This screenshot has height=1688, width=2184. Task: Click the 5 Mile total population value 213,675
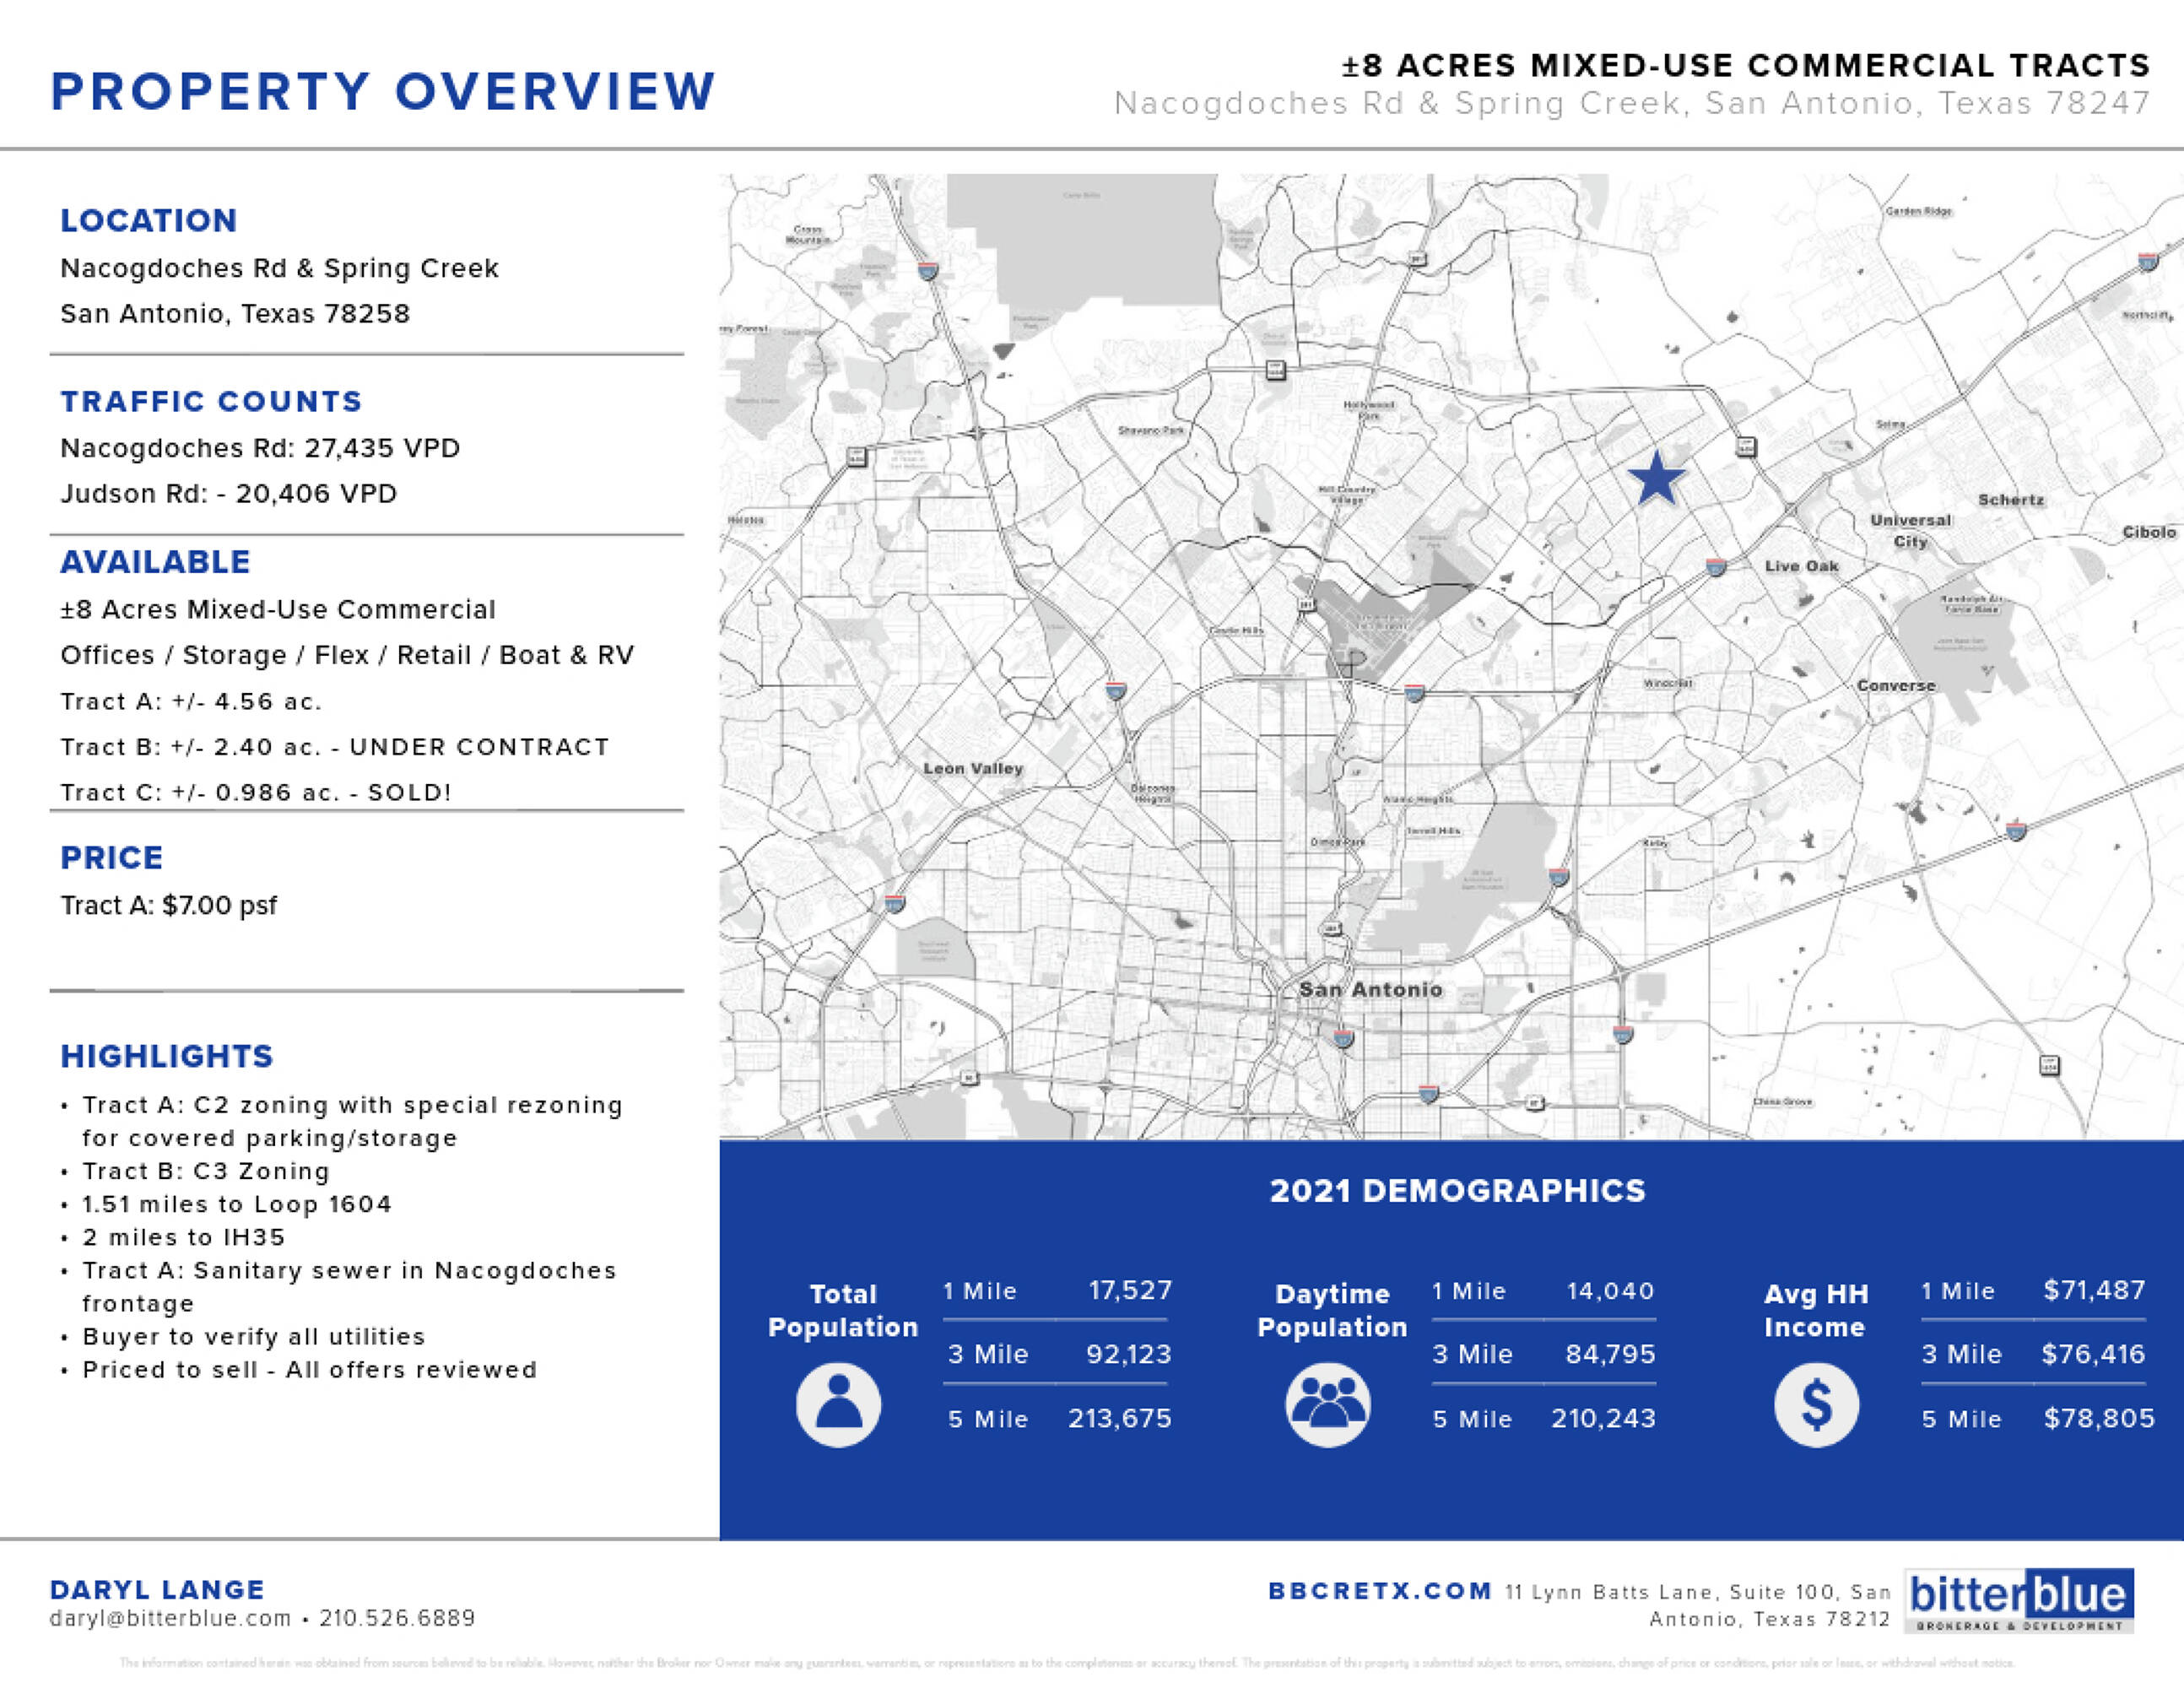[1119, 1418]
